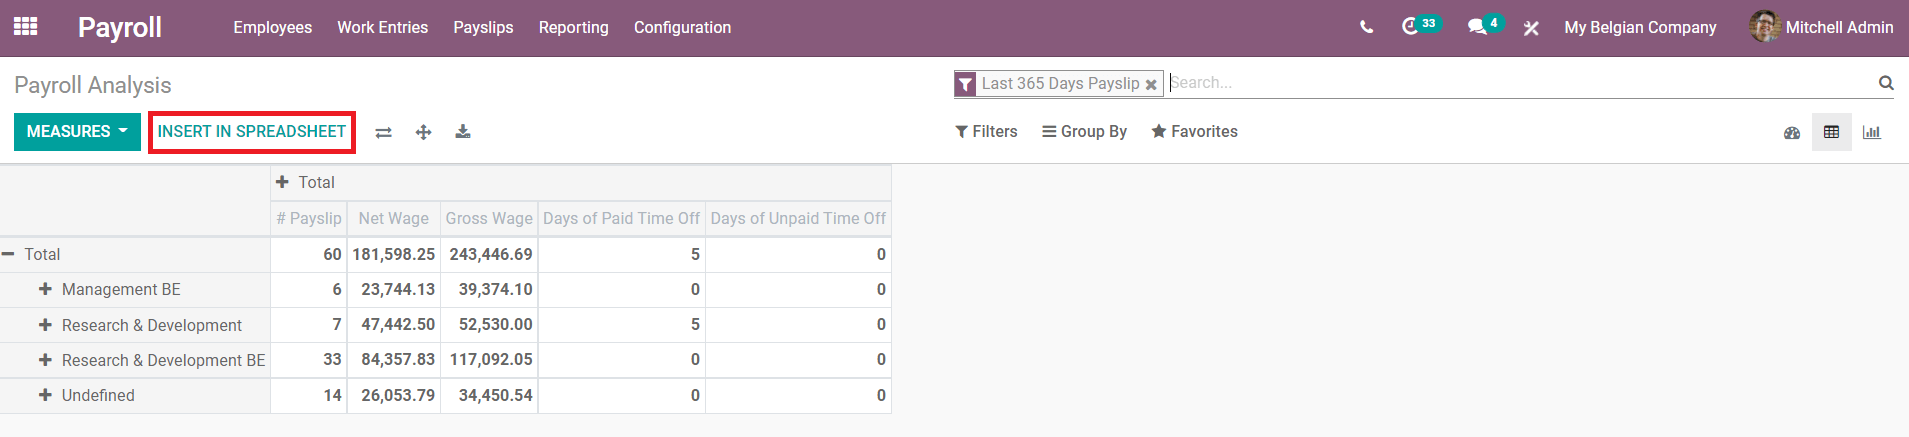Open the Configuration menu

click(682, 27)
